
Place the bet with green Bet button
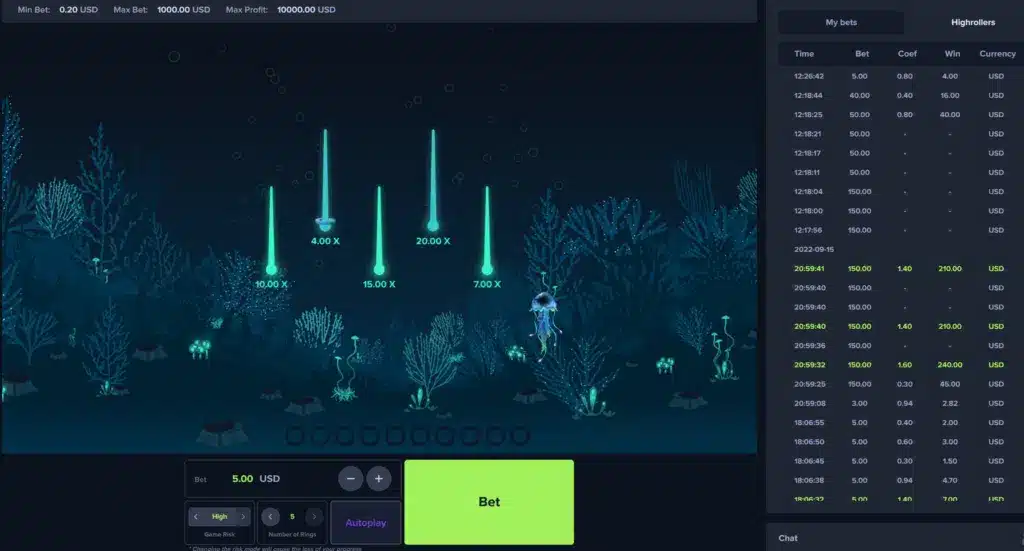489,501
